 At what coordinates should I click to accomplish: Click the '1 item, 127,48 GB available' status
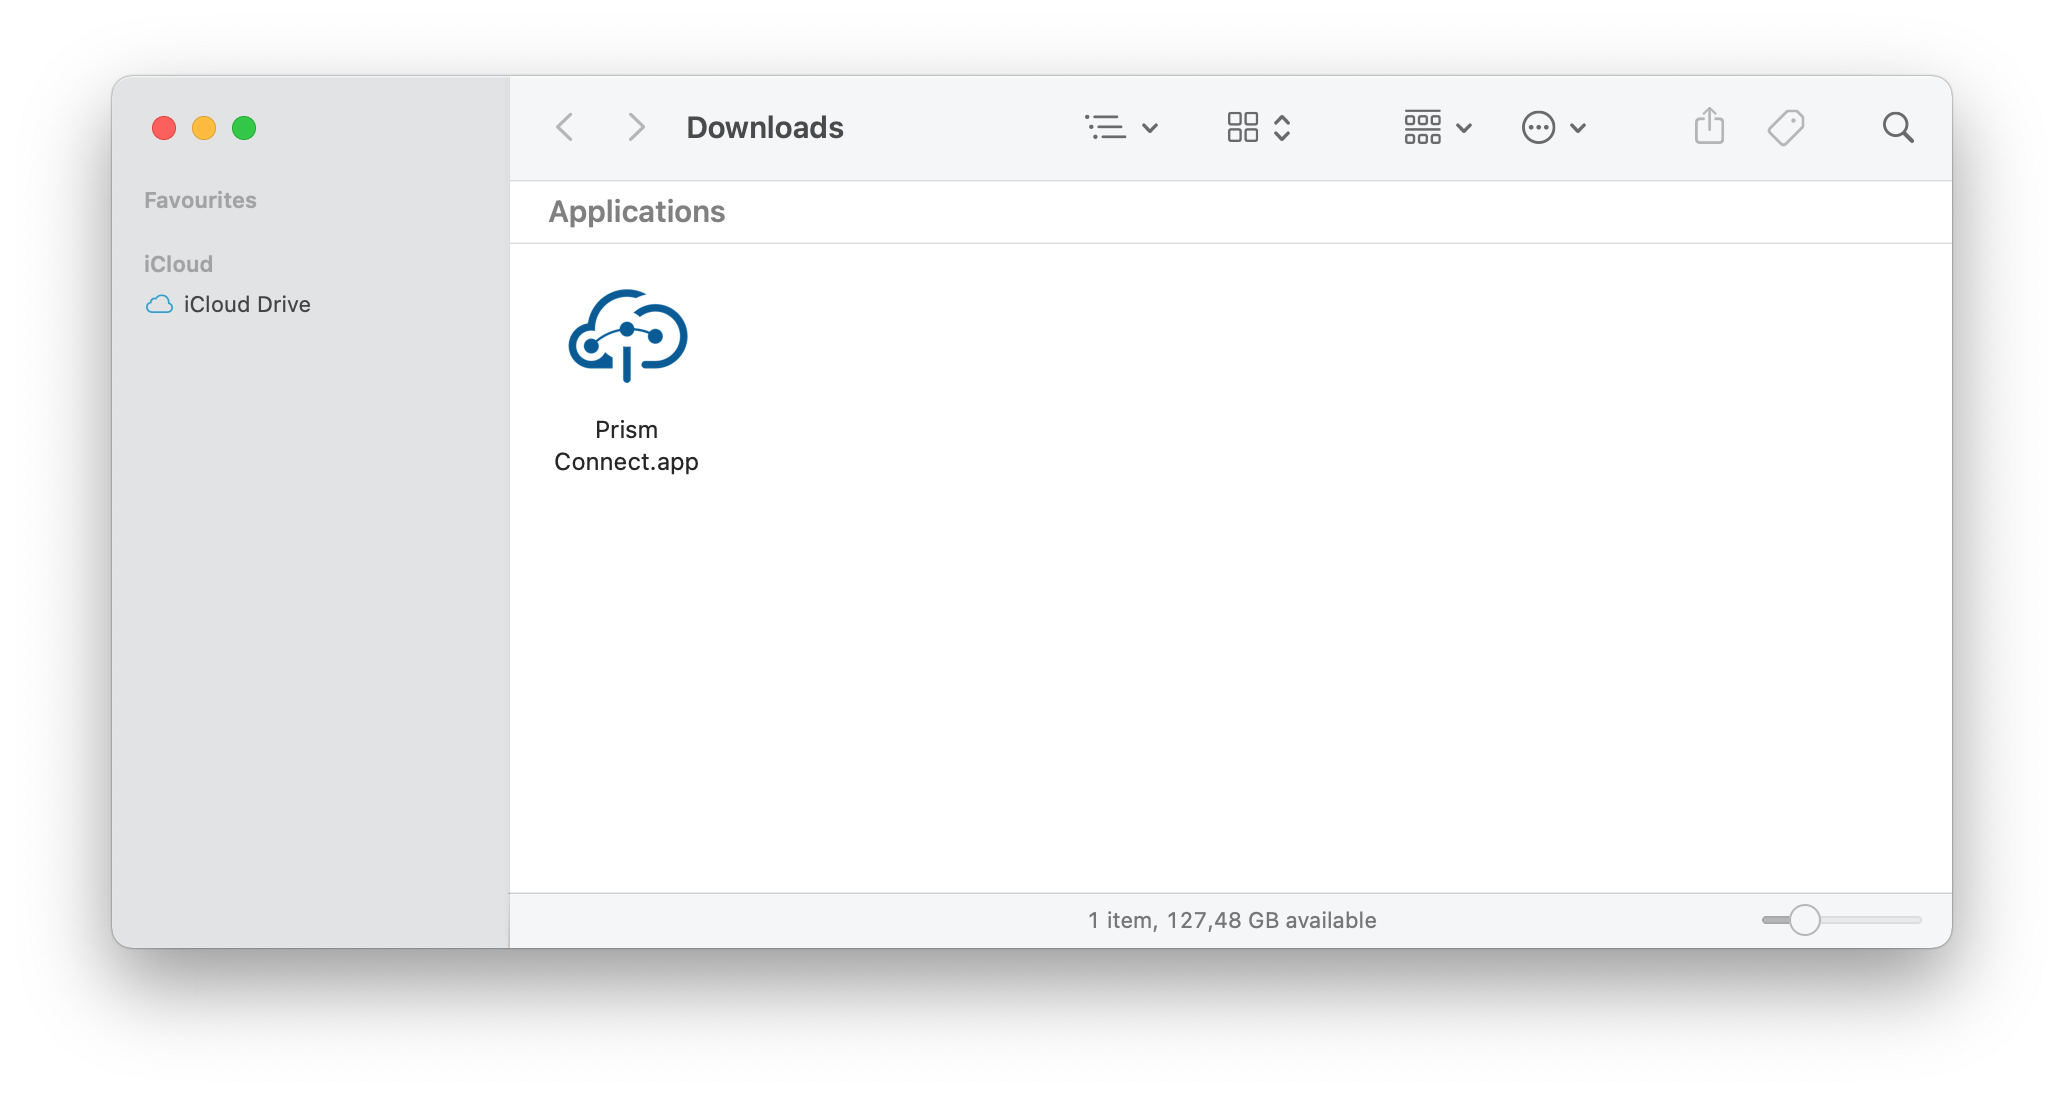point(1232,920)
